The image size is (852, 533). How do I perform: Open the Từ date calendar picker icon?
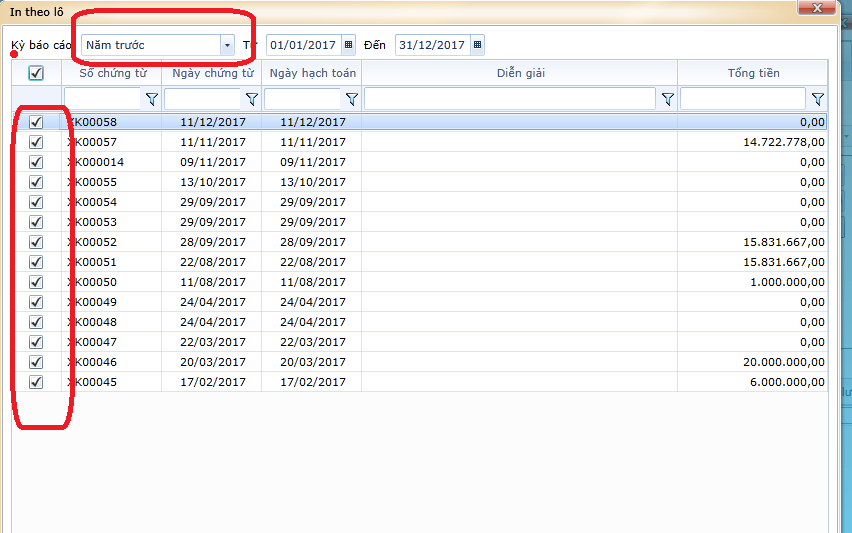click(x=349, y=45)
